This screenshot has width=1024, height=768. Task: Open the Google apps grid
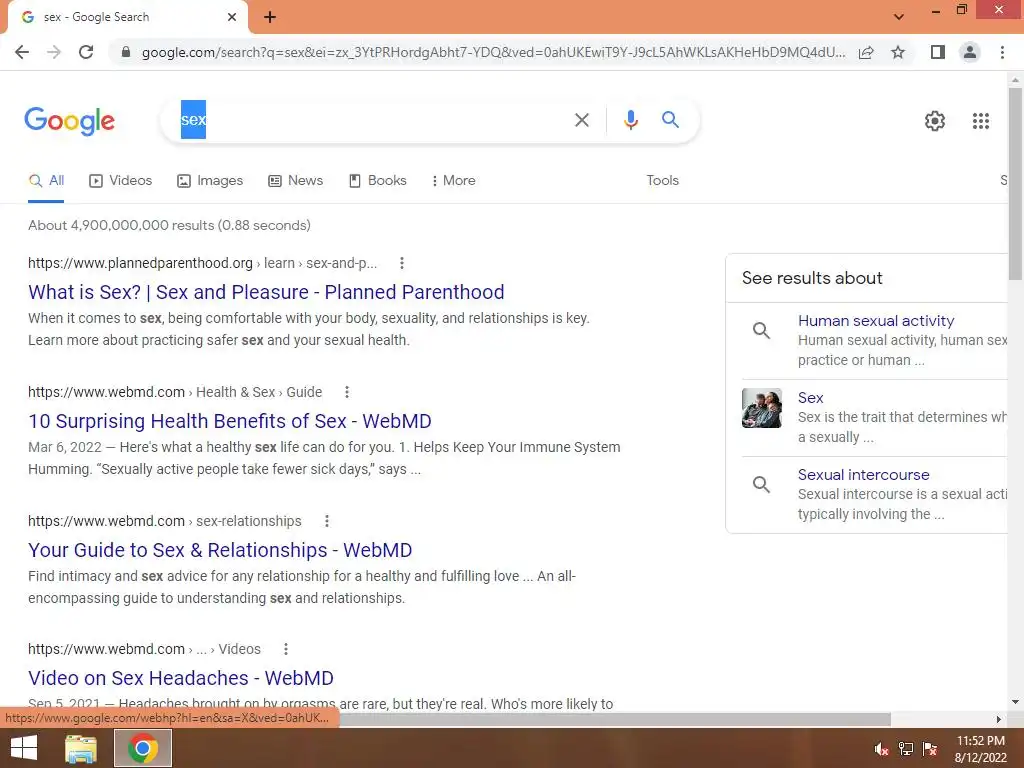pyautogui.click(x=980, y=121)
